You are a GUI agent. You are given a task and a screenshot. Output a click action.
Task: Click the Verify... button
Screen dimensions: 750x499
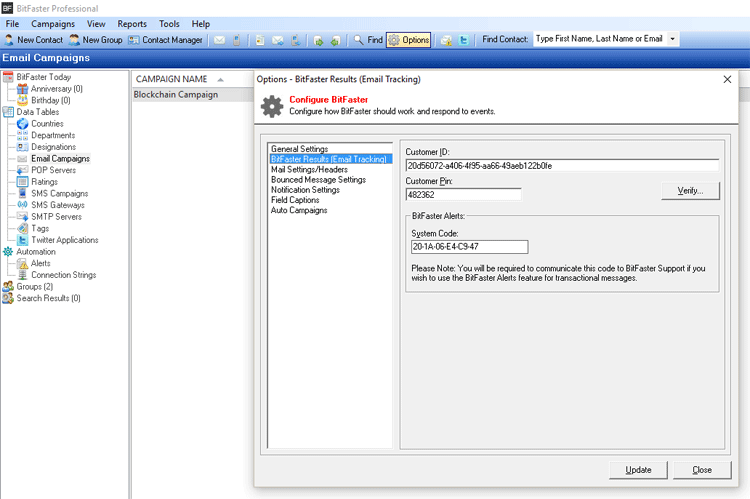(690, 191)
